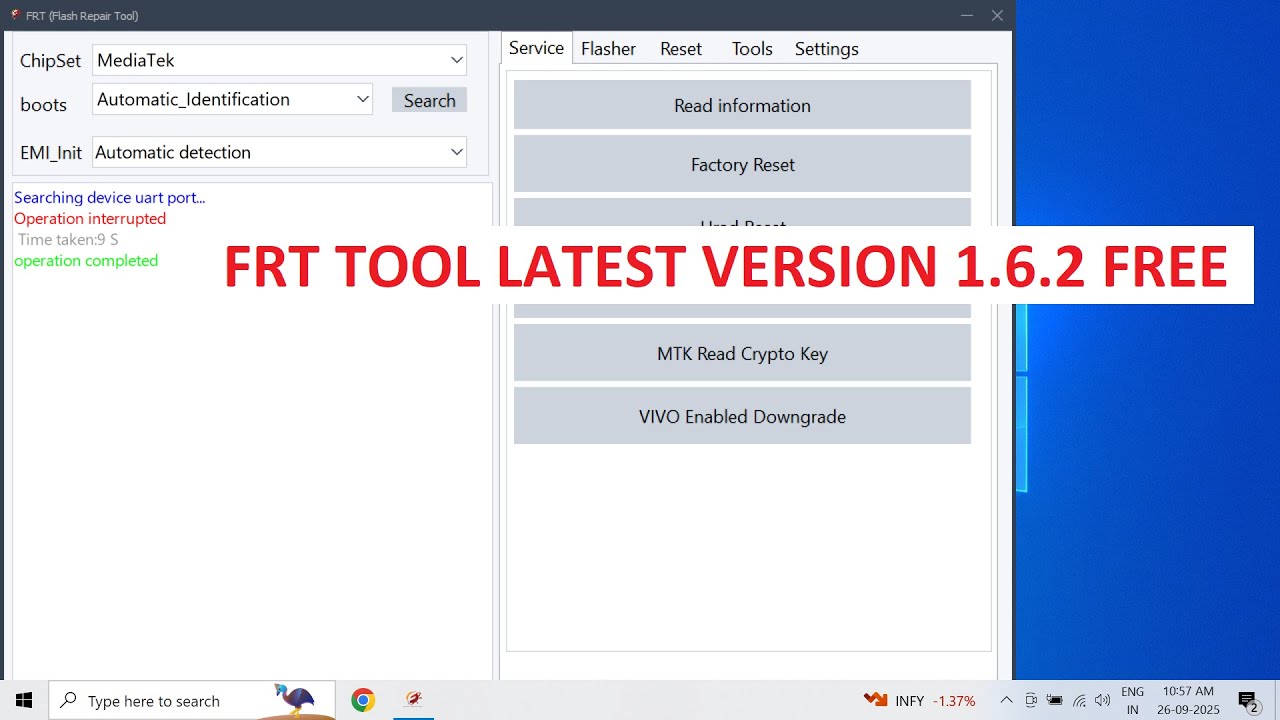Viewport: 1280px width, 720px height.
Task: Select the 'Operation interrupted' log line
Action: [x=90, y=218]
